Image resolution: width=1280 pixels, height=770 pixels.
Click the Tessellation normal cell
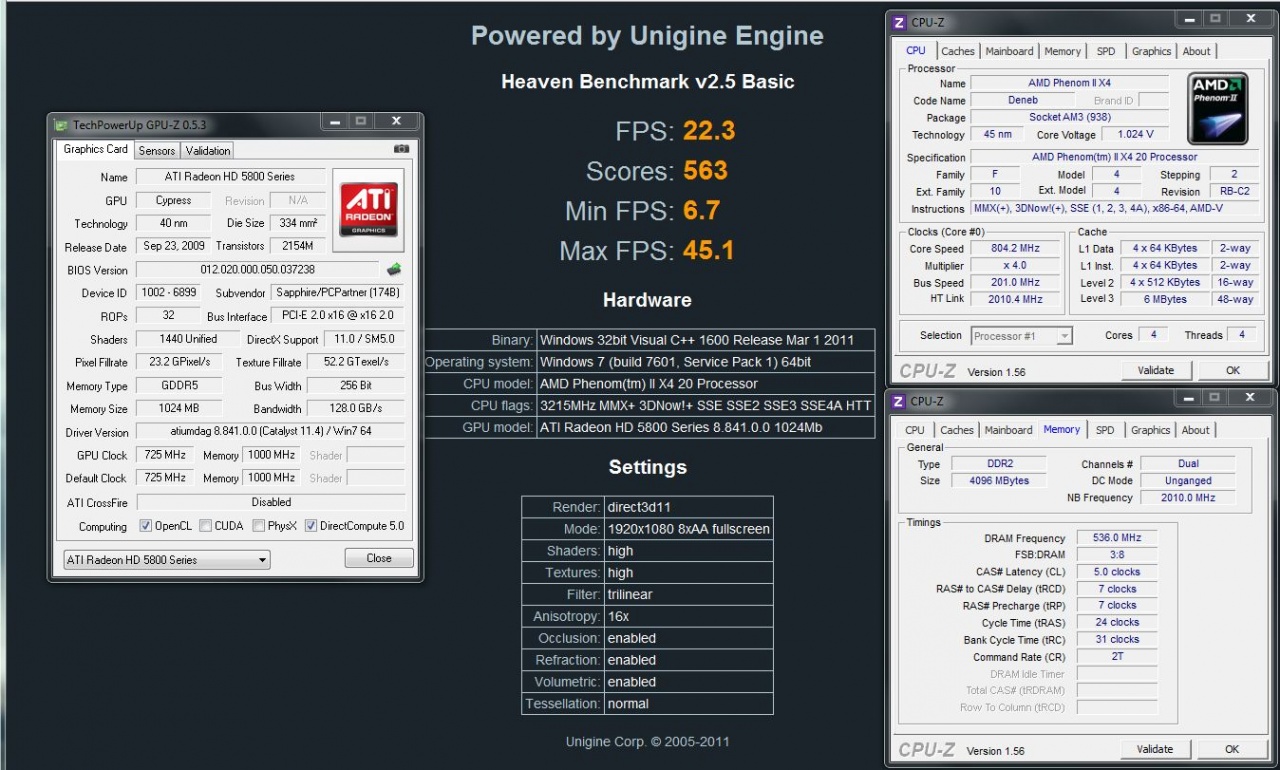[x=688, y=704]
